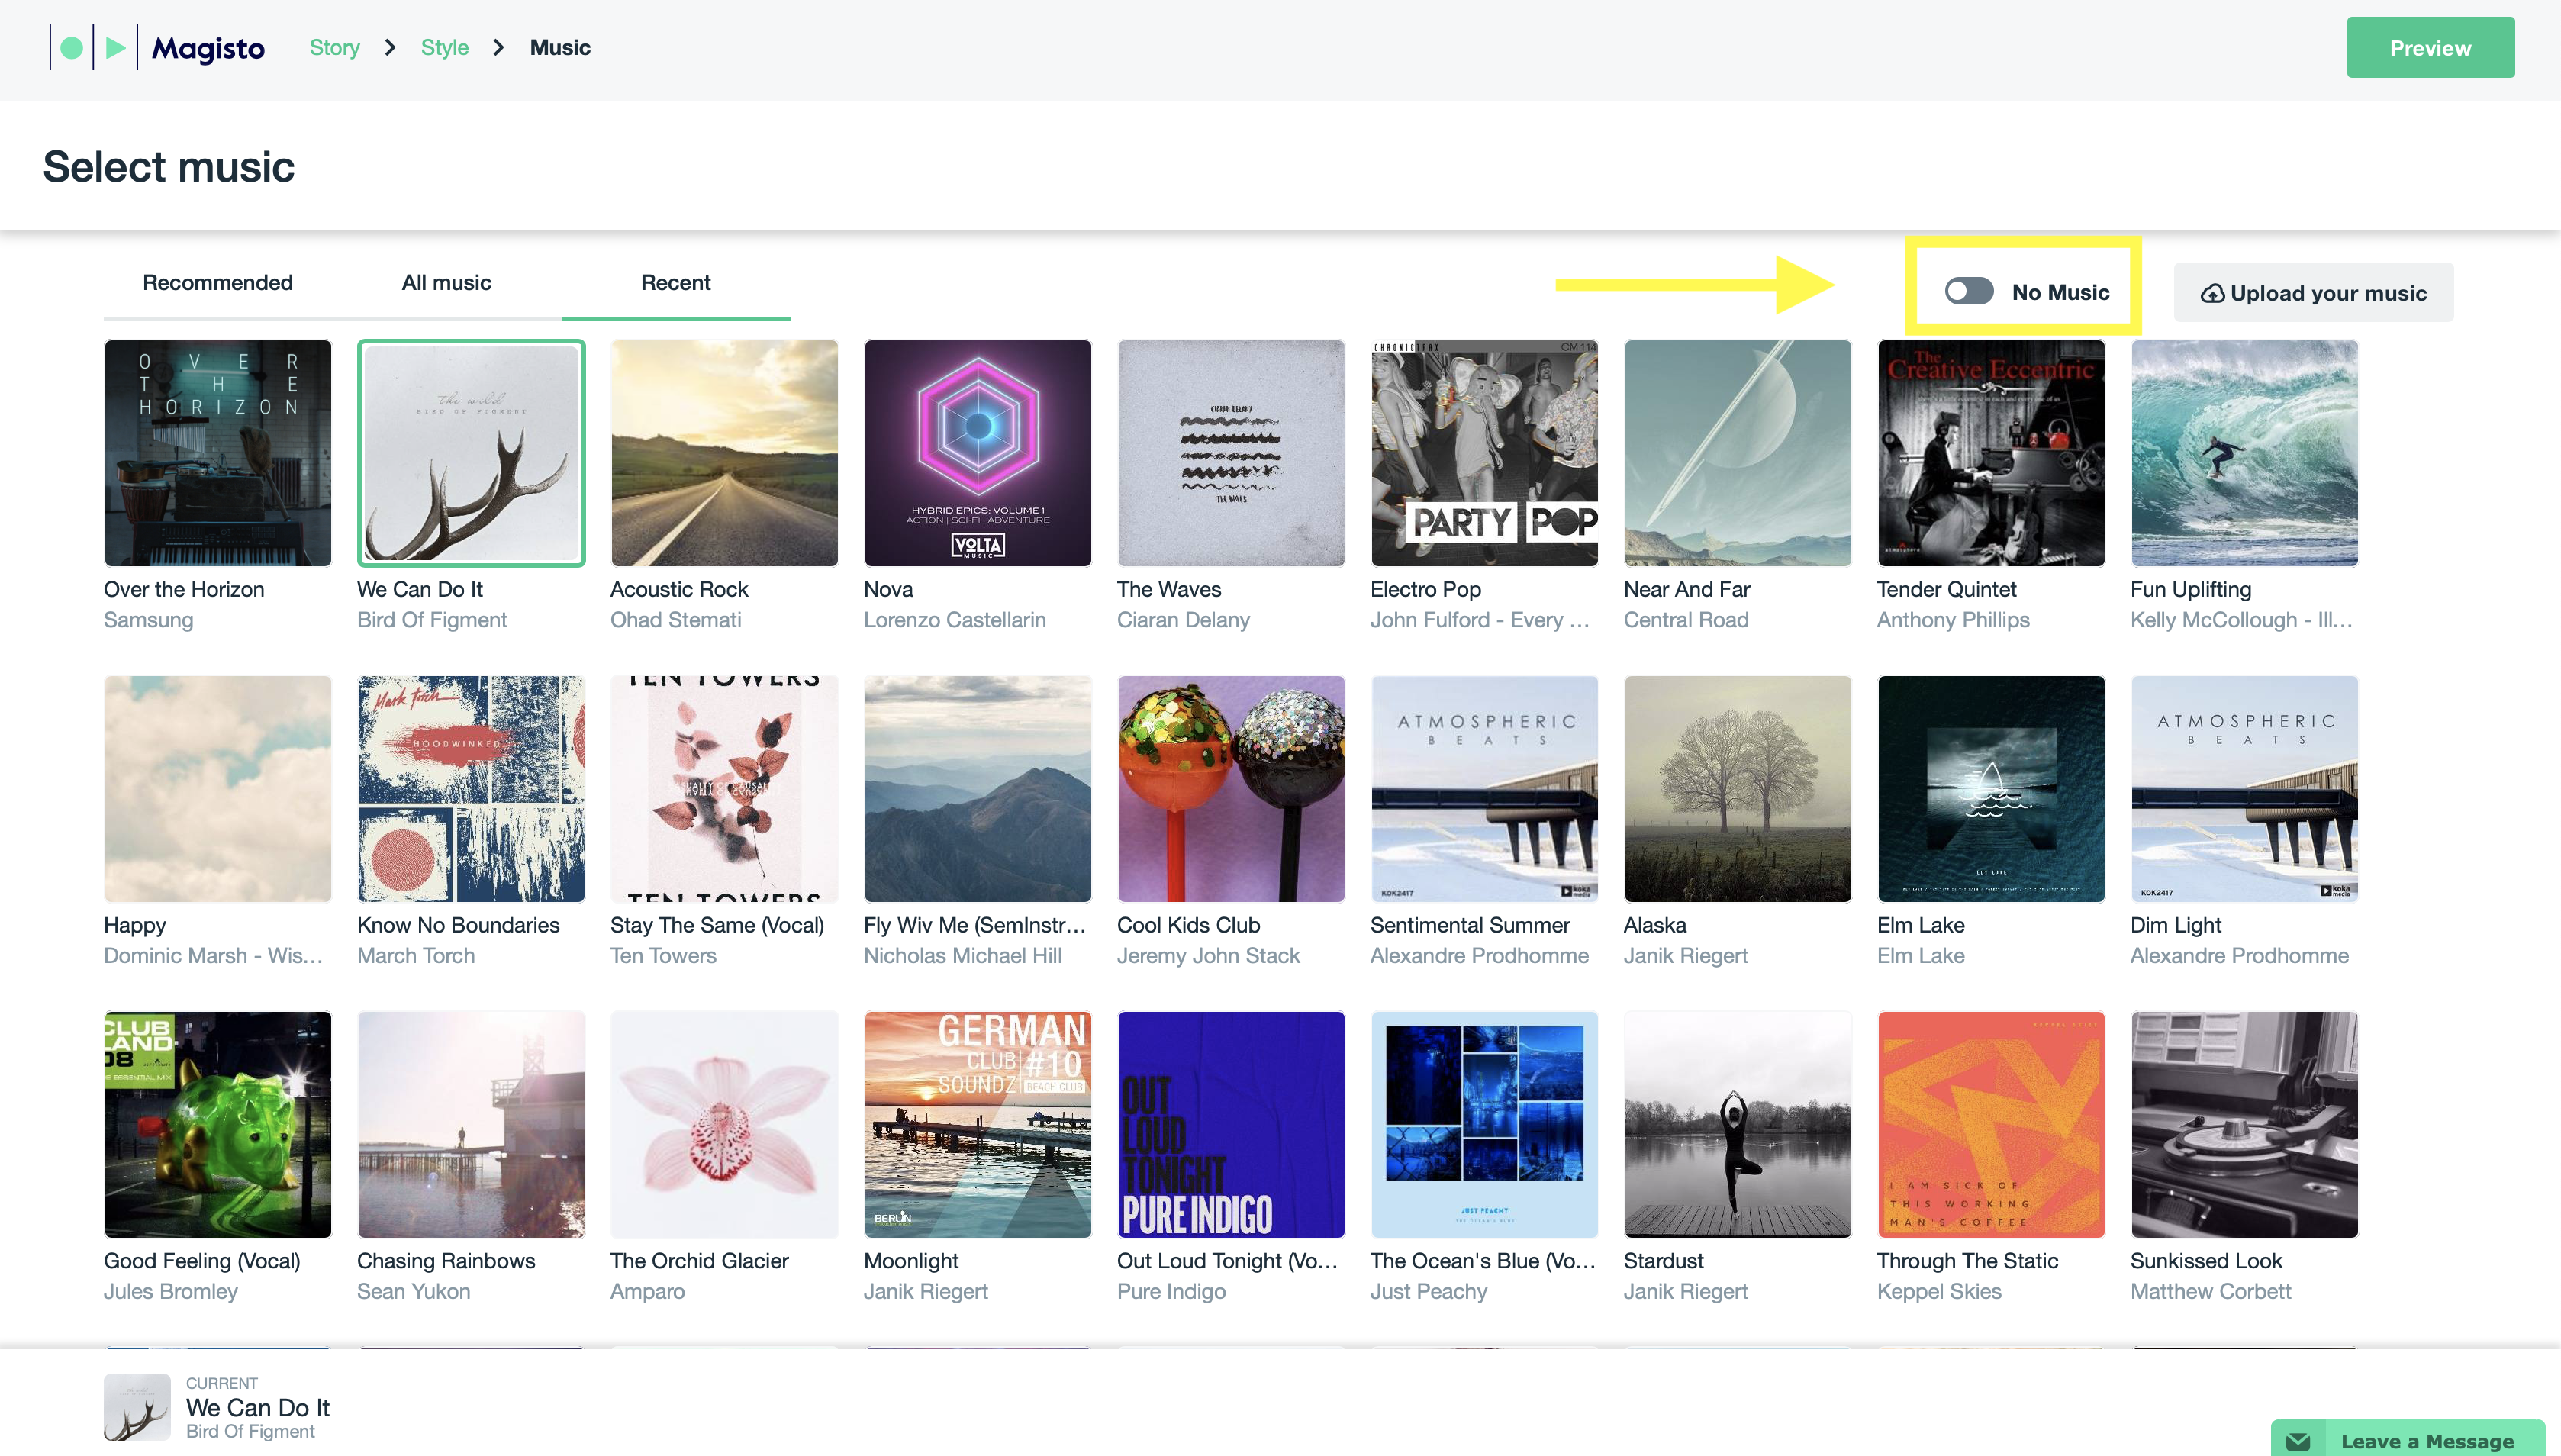This screenshot has width=2561, height=1456.
Task: Select Stardust yoga album cover
Action: (x=1737, y=1125)
